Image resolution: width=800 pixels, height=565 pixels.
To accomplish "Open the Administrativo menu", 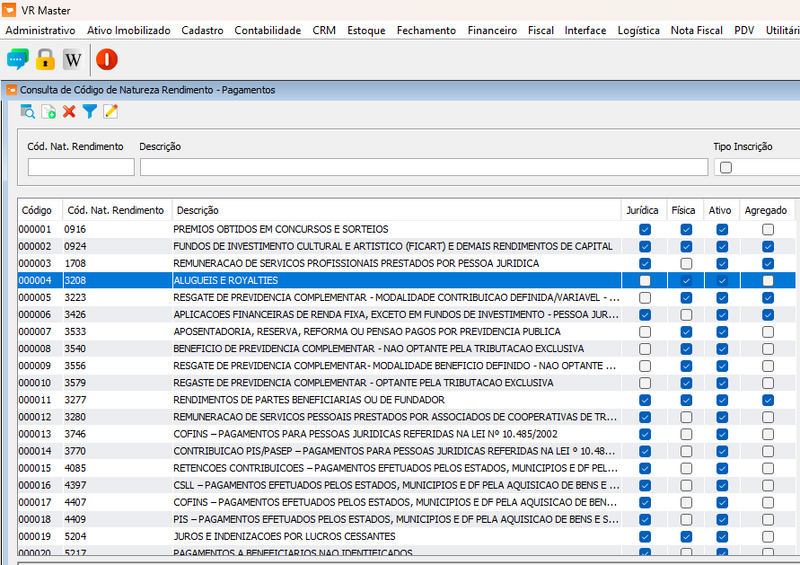I will point(40,30).
